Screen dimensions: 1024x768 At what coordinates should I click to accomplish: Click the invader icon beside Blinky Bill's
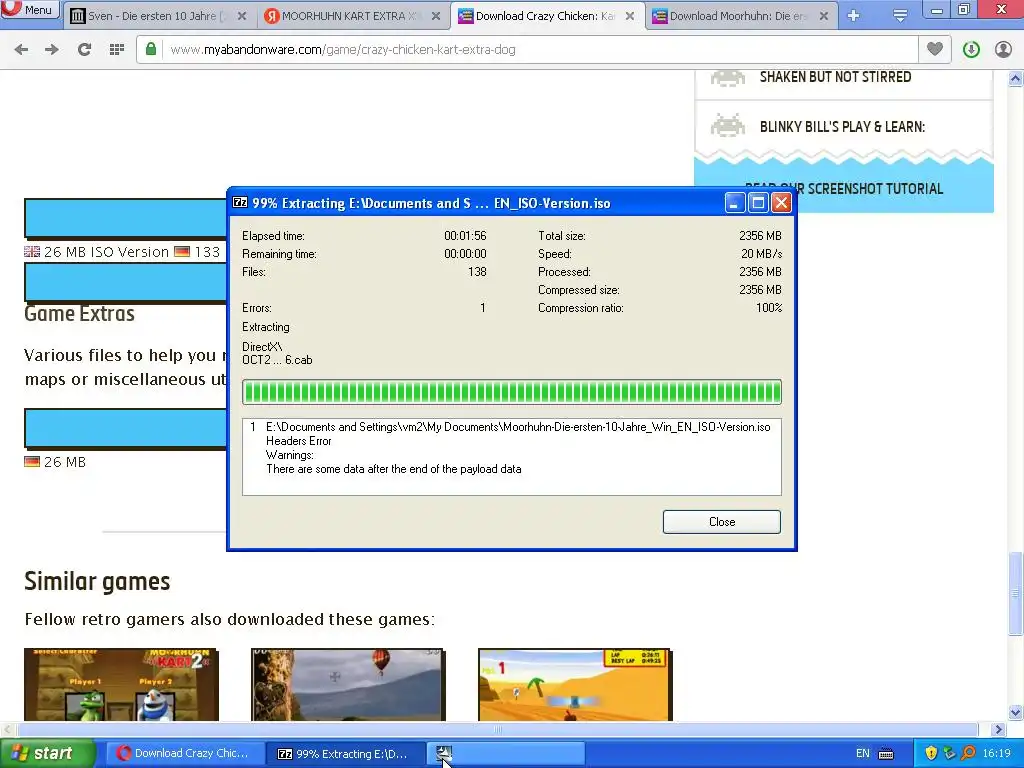pos(728,125)
